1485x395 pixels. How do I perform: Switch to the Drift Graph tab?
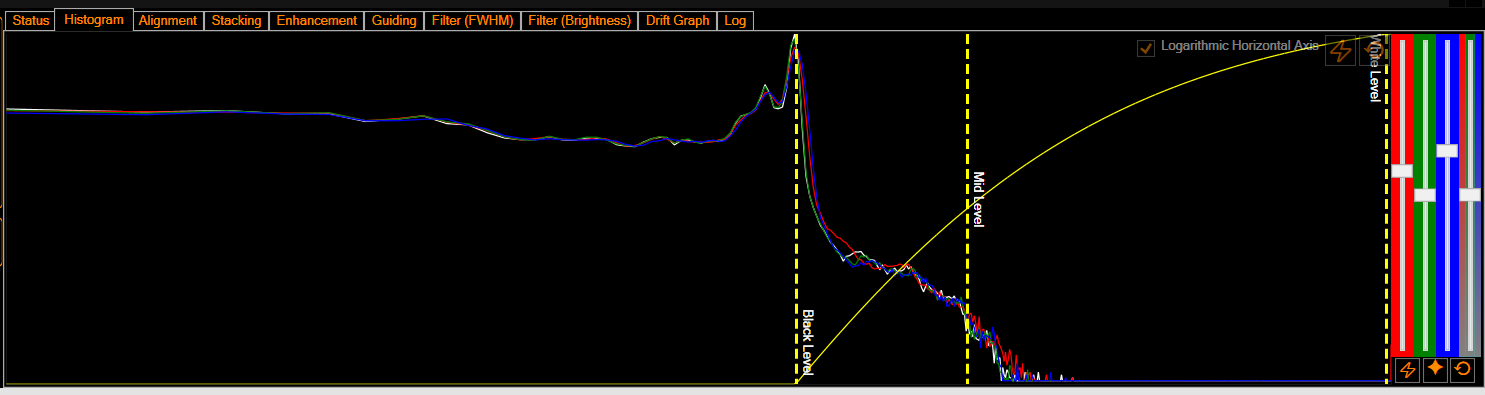[678, 20]
